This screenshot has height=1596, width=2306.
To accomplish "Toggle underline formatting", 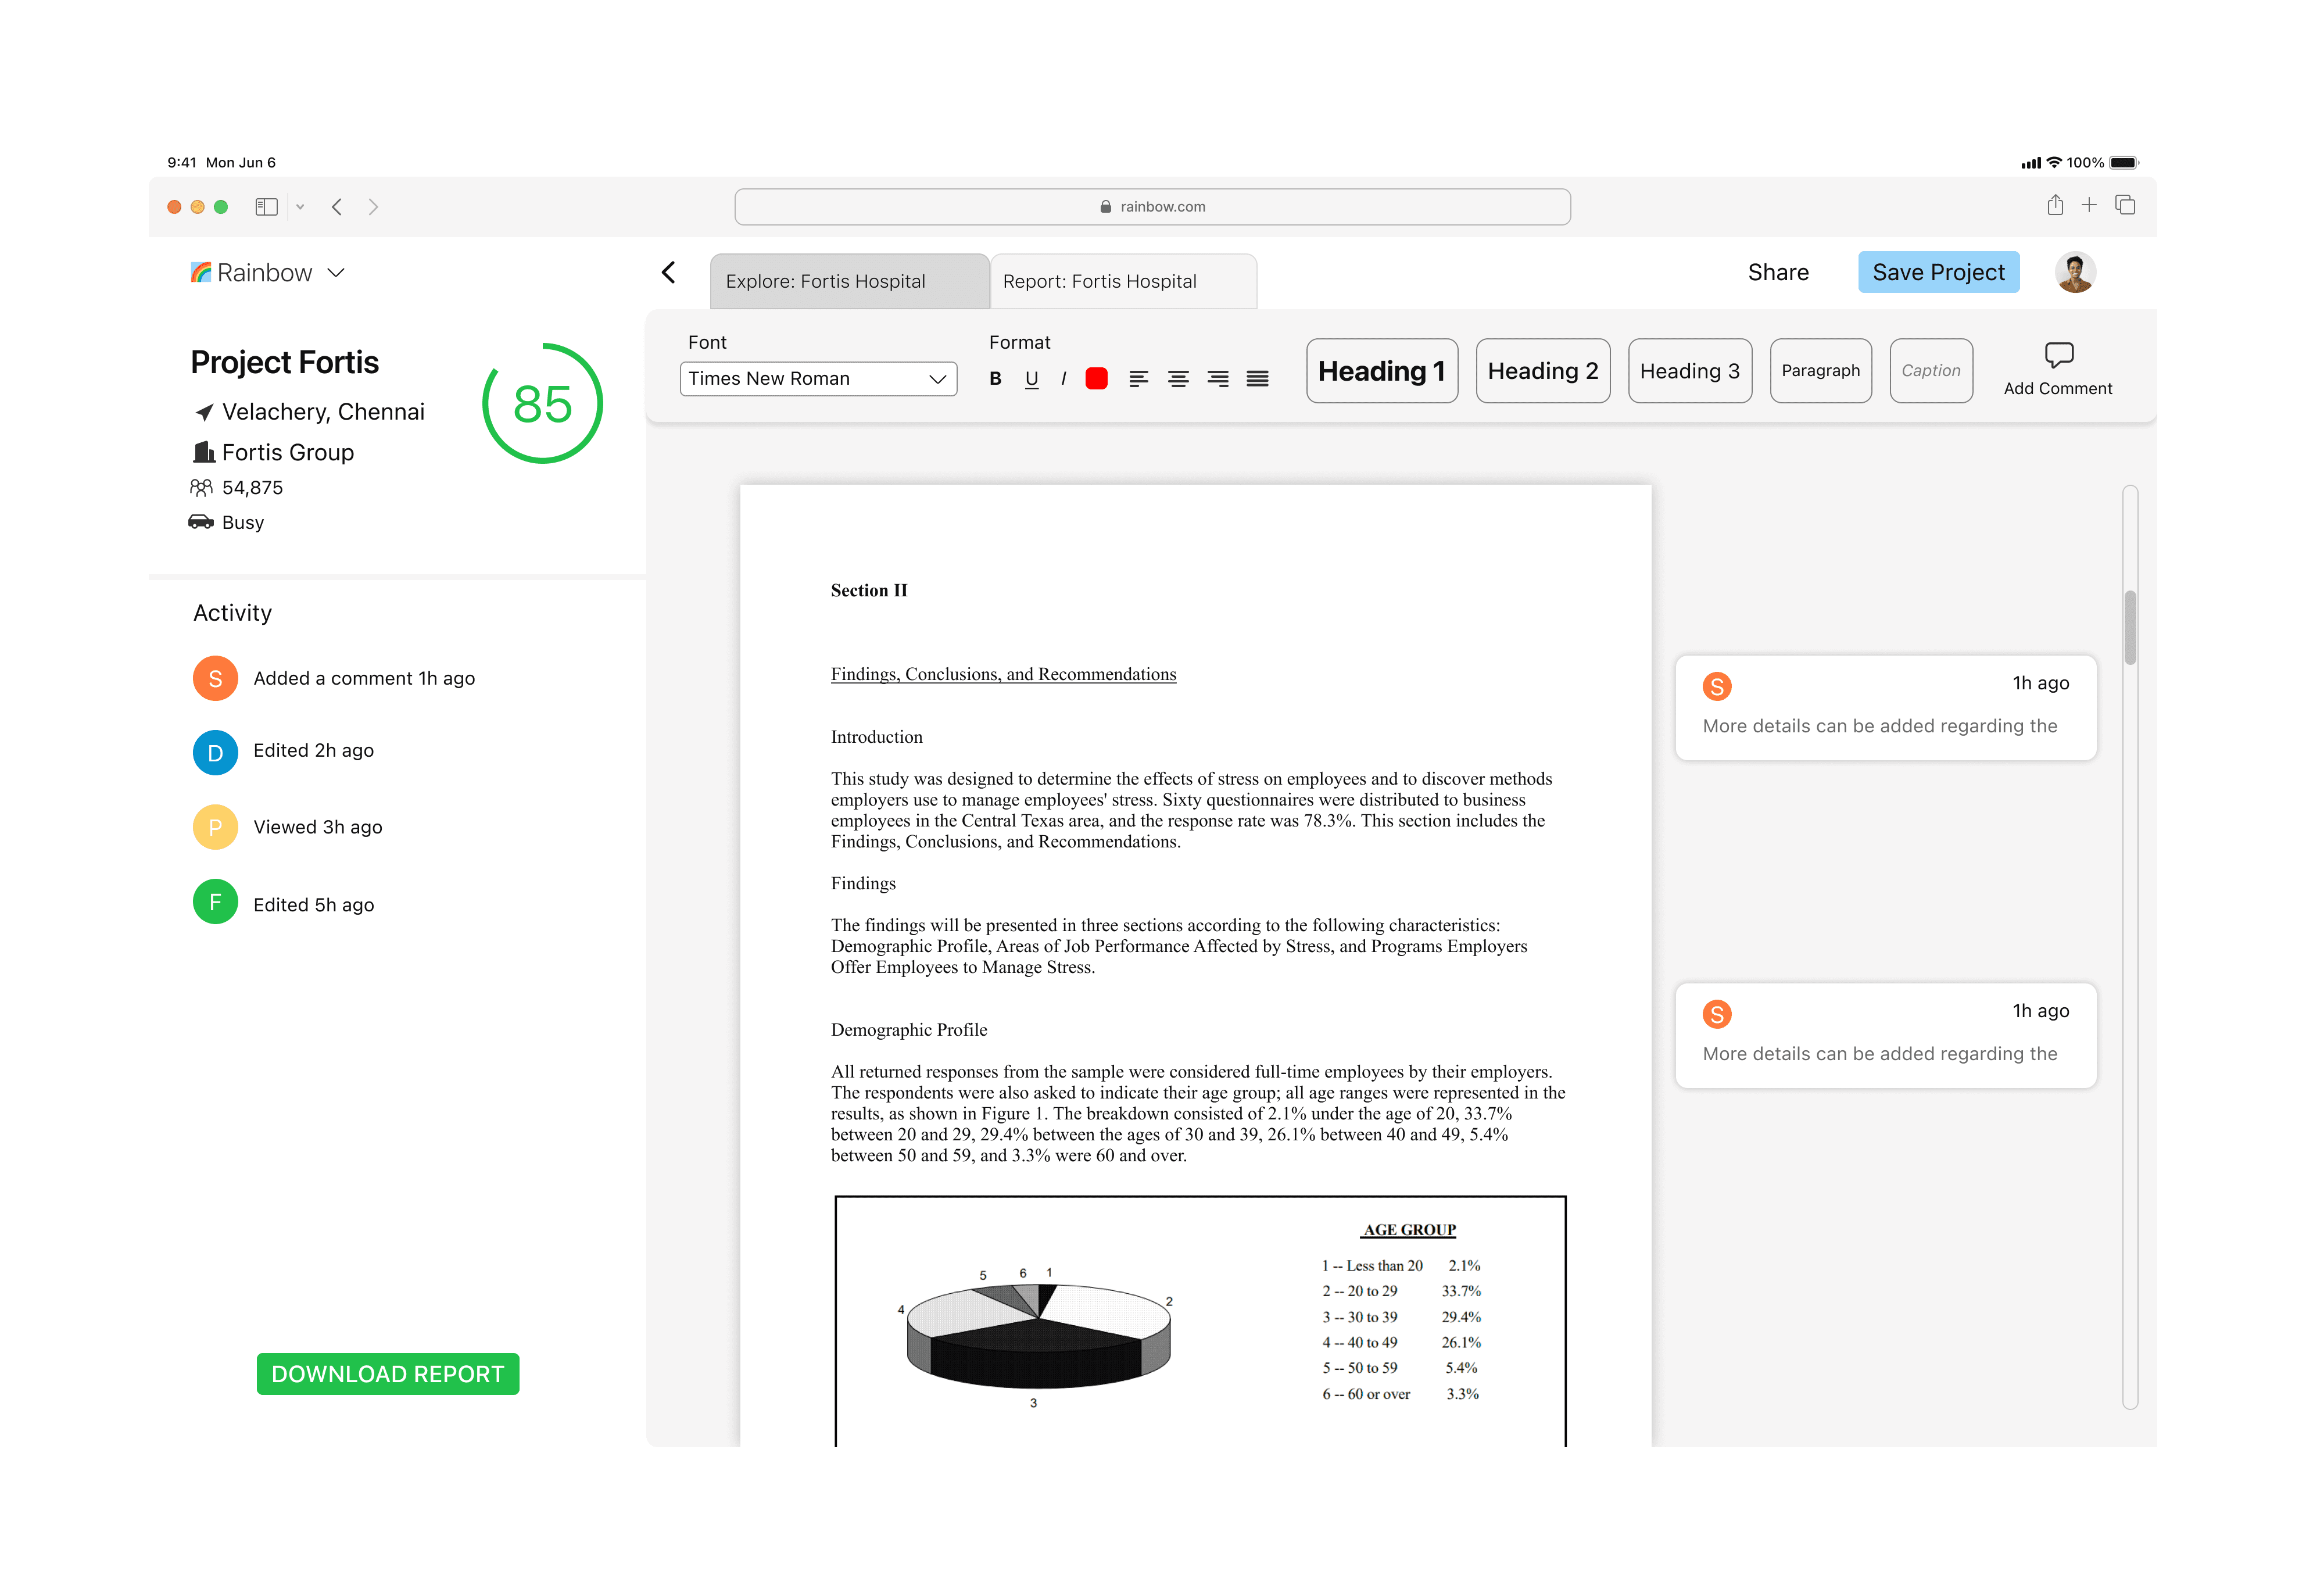I will click(x=1031, y=379).
